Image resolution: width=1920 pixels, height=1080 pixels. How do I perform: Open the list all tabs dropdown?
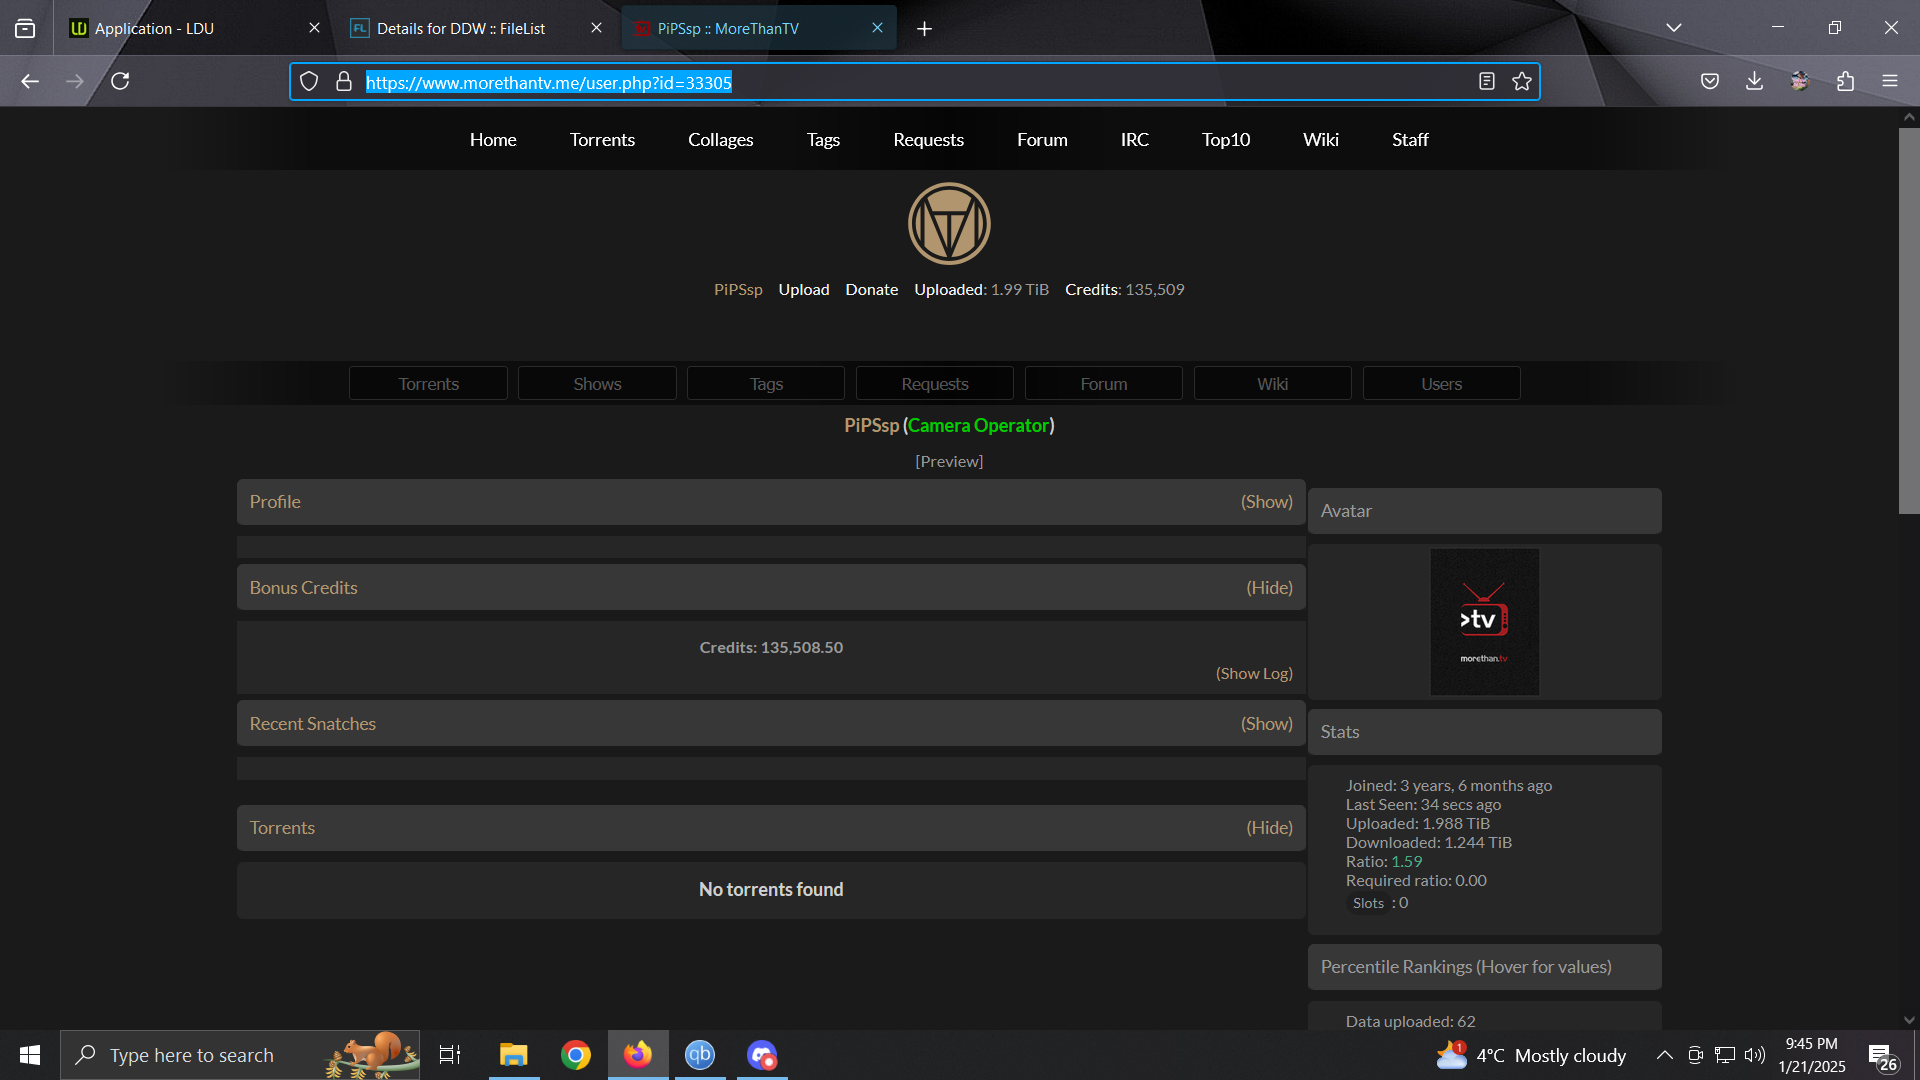pyautogui.click(x=1673, y=28)
